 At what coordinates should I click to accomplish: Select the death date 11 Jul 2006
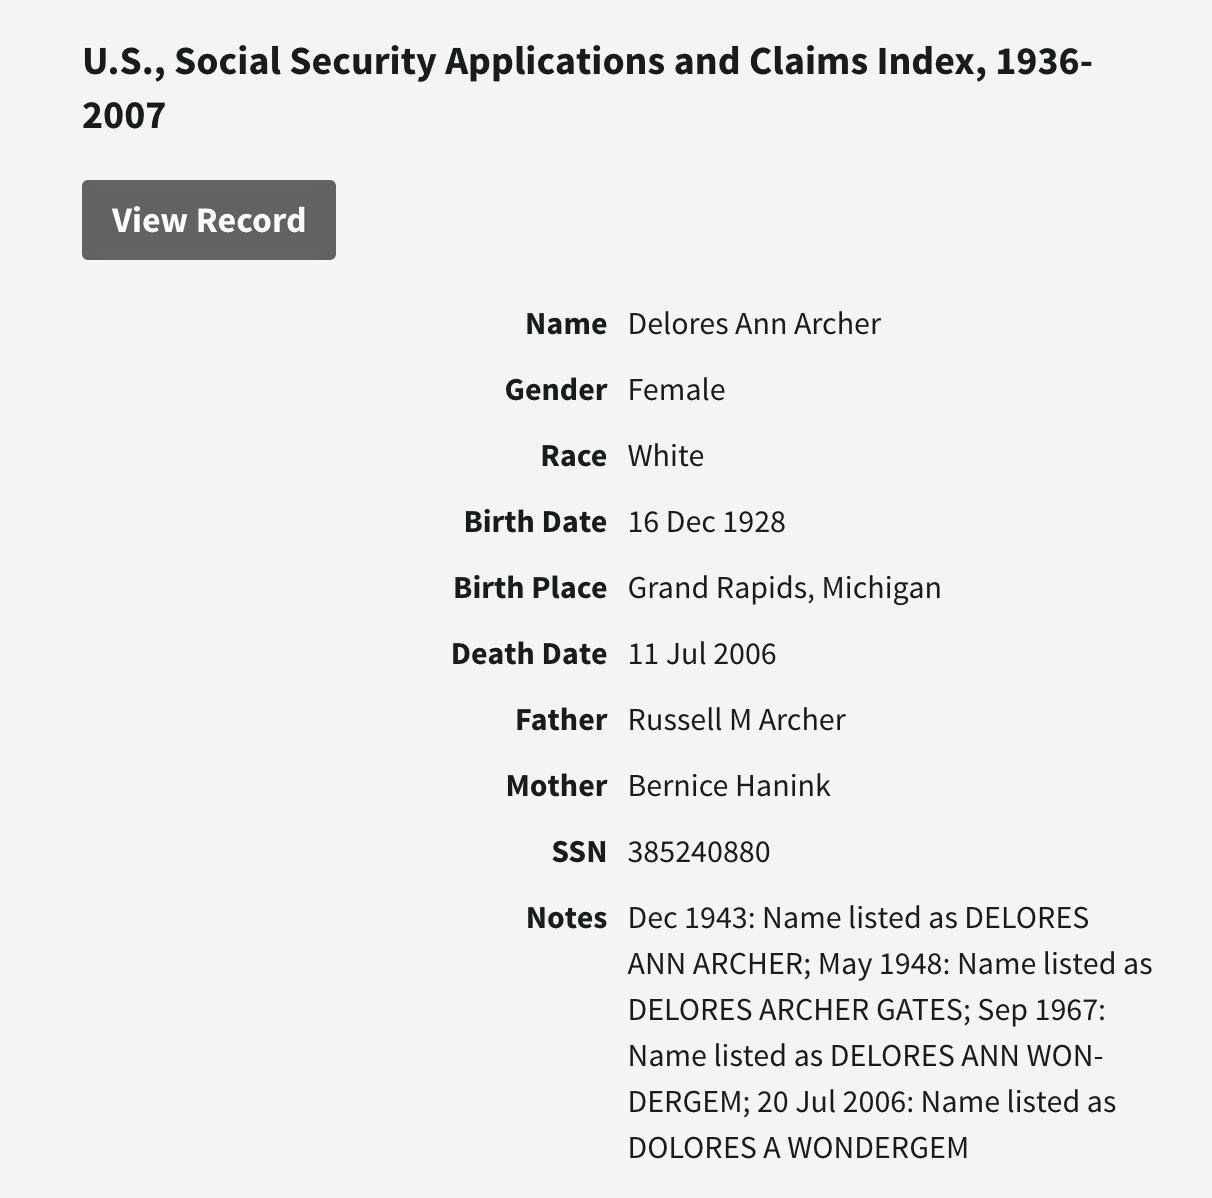tap(701, 654)
